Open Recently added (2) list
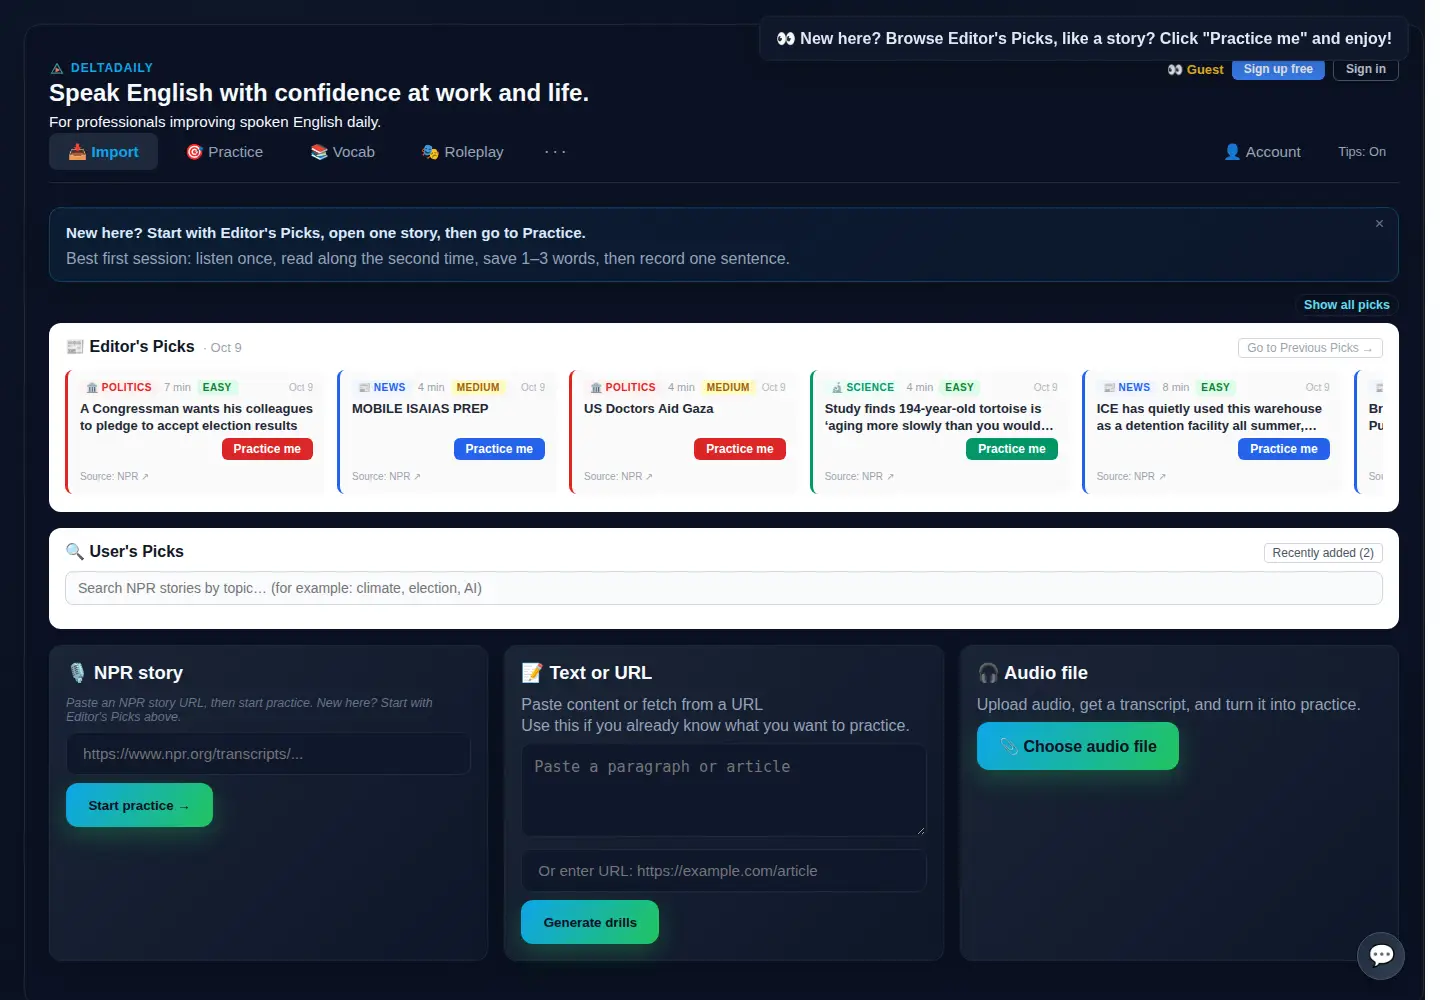1440x1000 pixels. coord(1323,553)
